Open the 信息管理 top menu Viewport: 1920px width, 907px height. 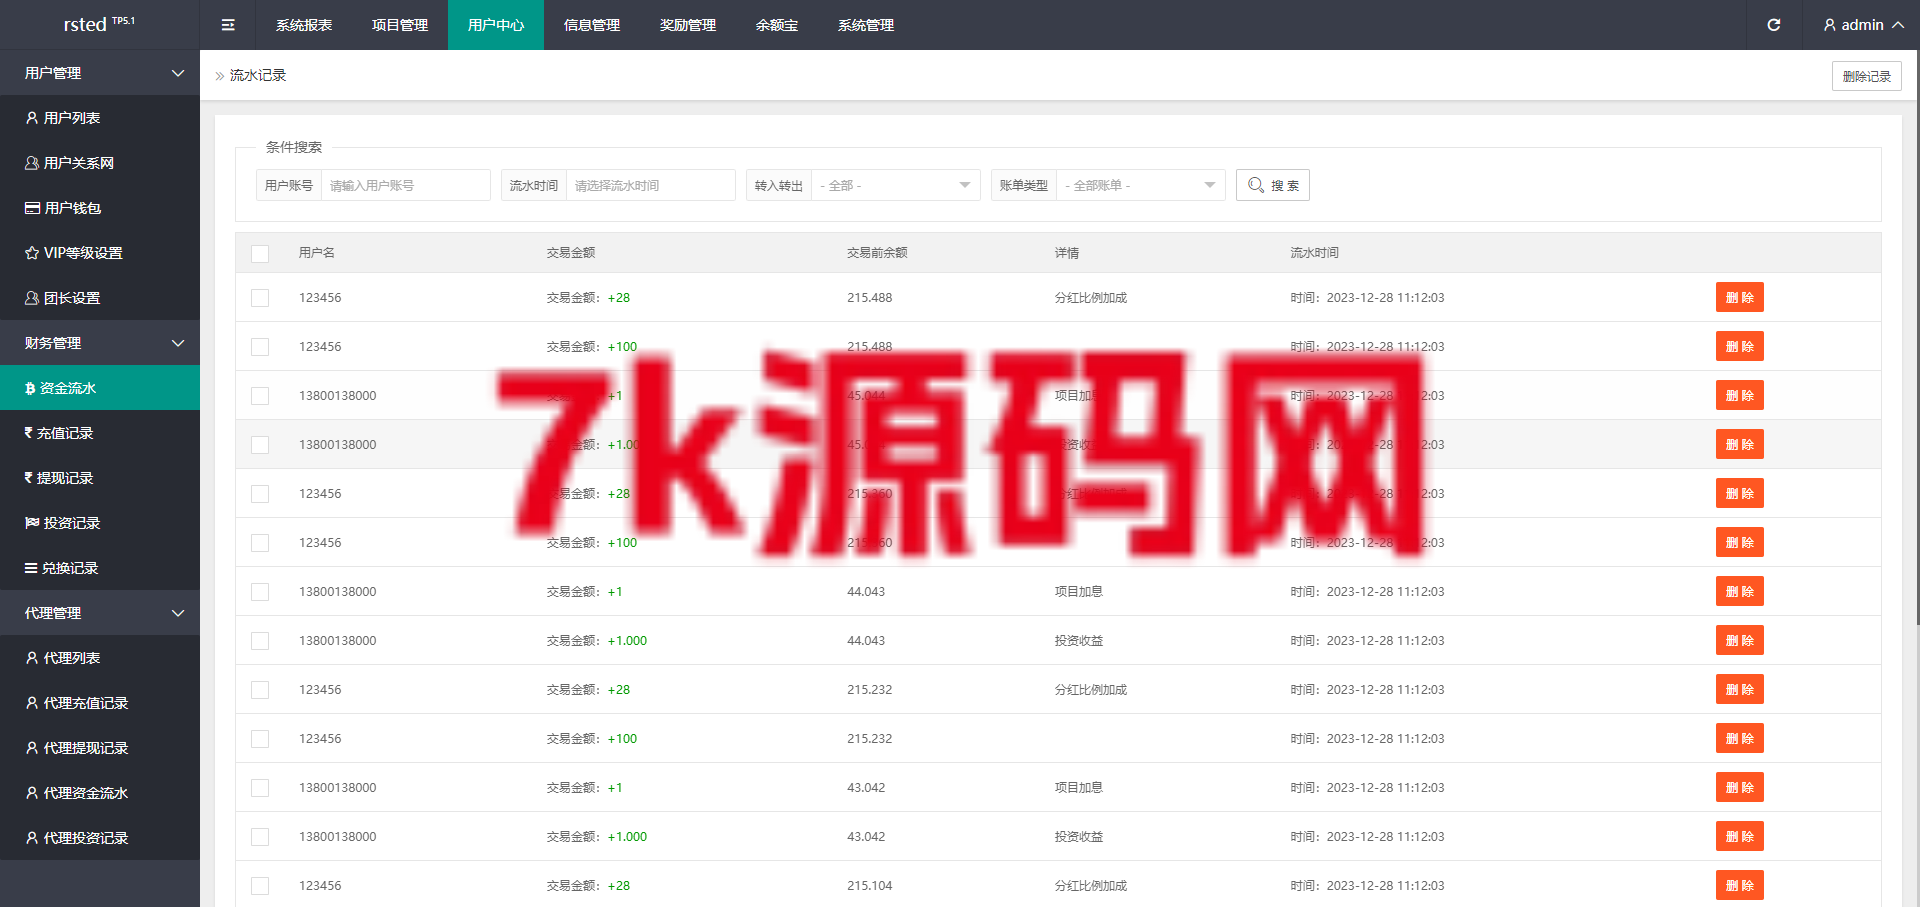pyautogui.click(x=592, y=25)
